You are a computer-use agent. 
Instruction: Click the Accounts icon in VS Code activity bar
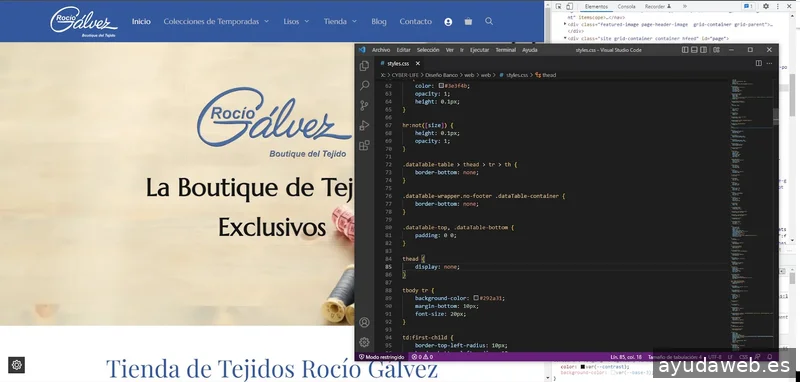[x=364, y=322]
